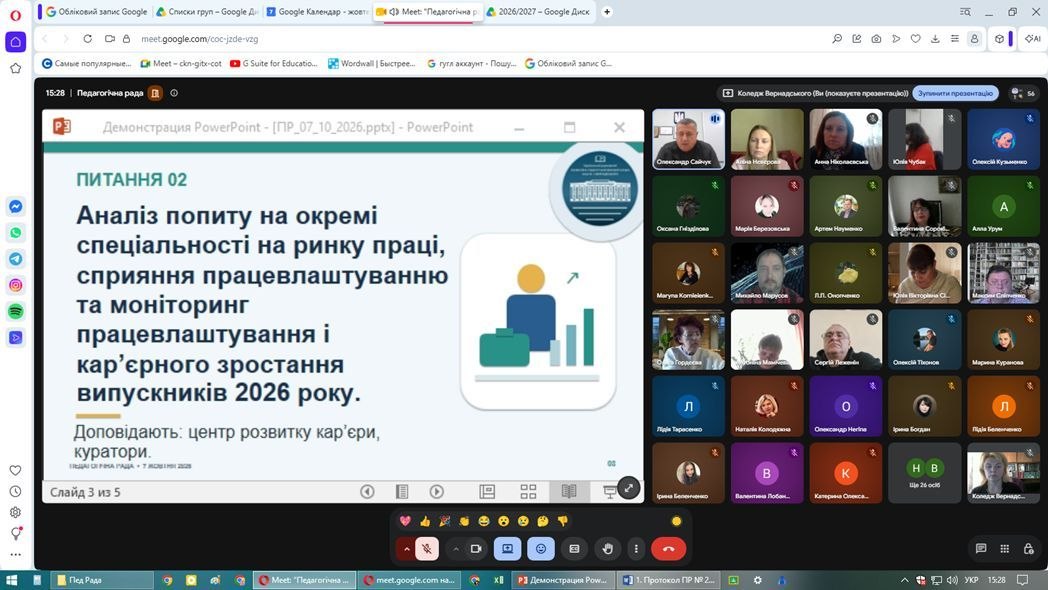Toggle the emoji reactions bar
Screen dimensions: 1048x590
[x=541, y=549]
